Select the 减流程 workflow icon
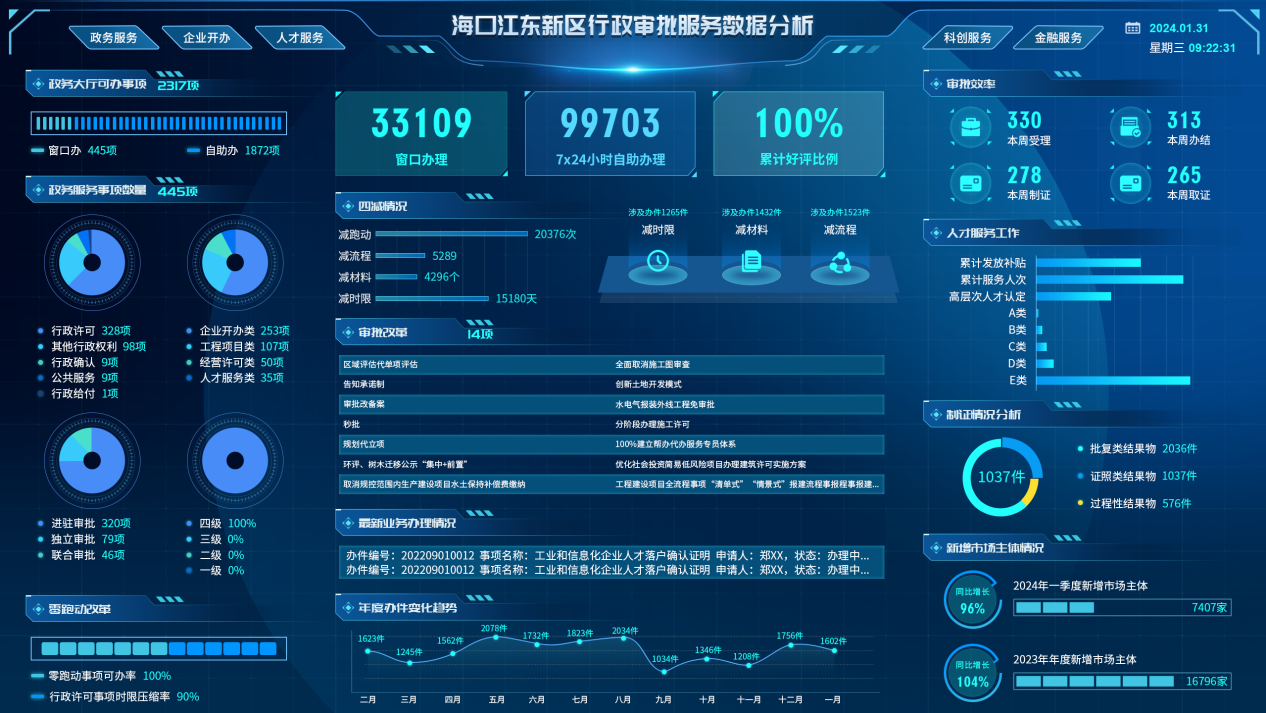1266x713 pixels. click(x=839, y=262)
